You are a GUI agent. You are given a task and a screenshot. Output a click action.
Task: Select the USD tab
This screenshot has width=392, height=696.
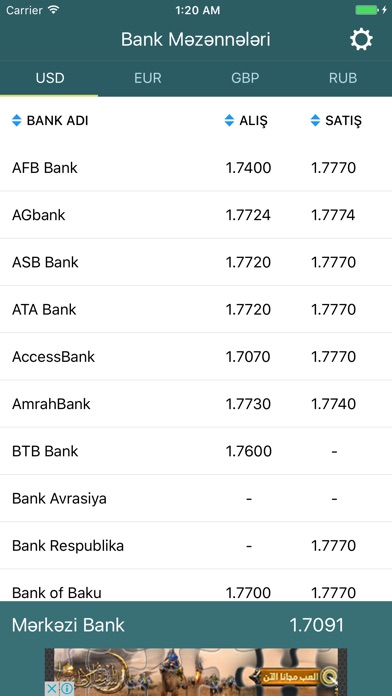(x=50, y=78)
